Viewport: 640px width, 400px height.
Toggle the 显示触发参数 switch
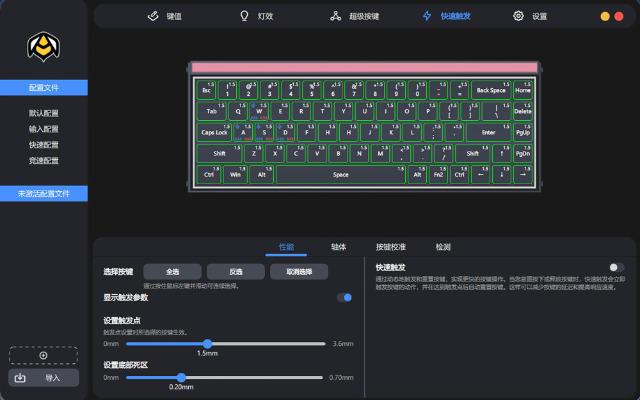click(344, 298)
